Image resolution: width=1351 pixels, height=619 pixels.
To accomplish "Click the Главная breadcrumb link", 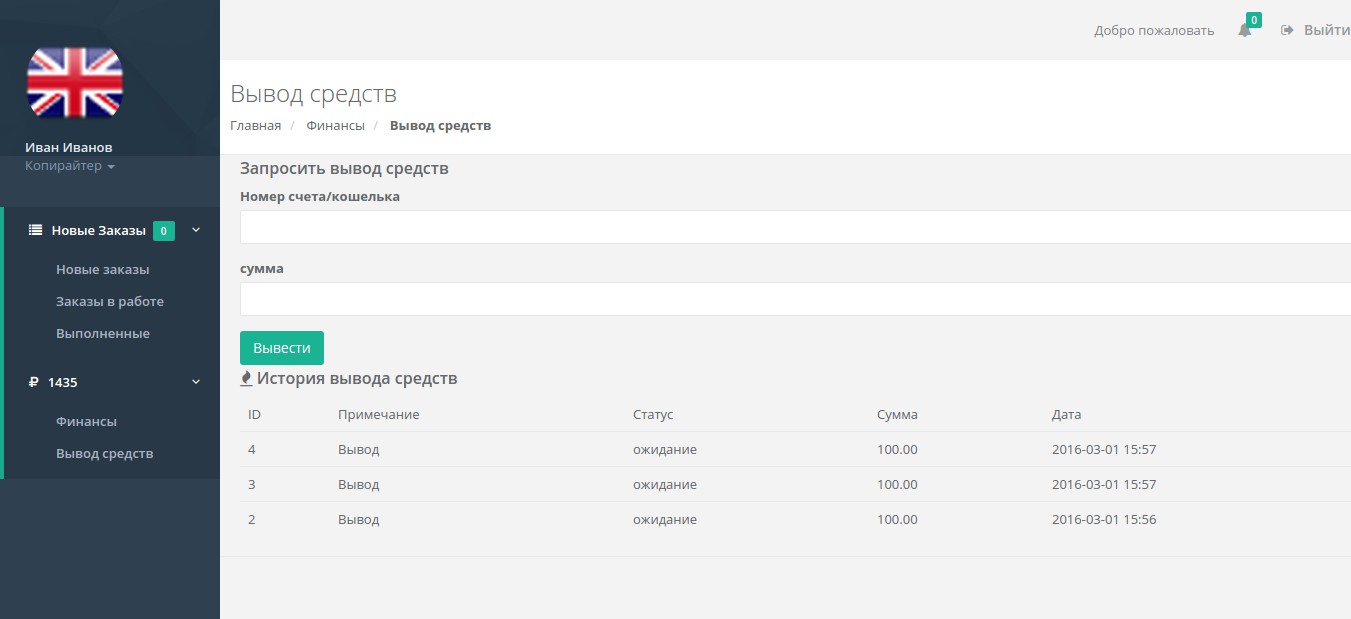I will tap(255, 126).
